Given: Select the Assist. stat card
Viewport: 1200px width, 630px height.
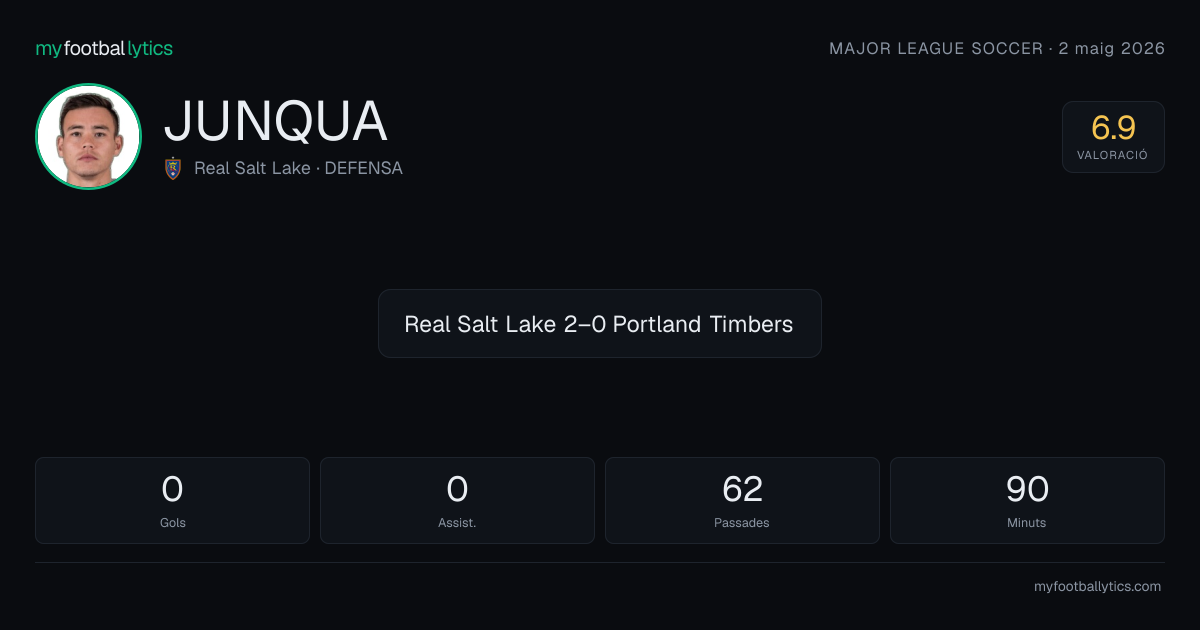Looking at the screenshot, I should pyautogui.click(x=457, y=500).
